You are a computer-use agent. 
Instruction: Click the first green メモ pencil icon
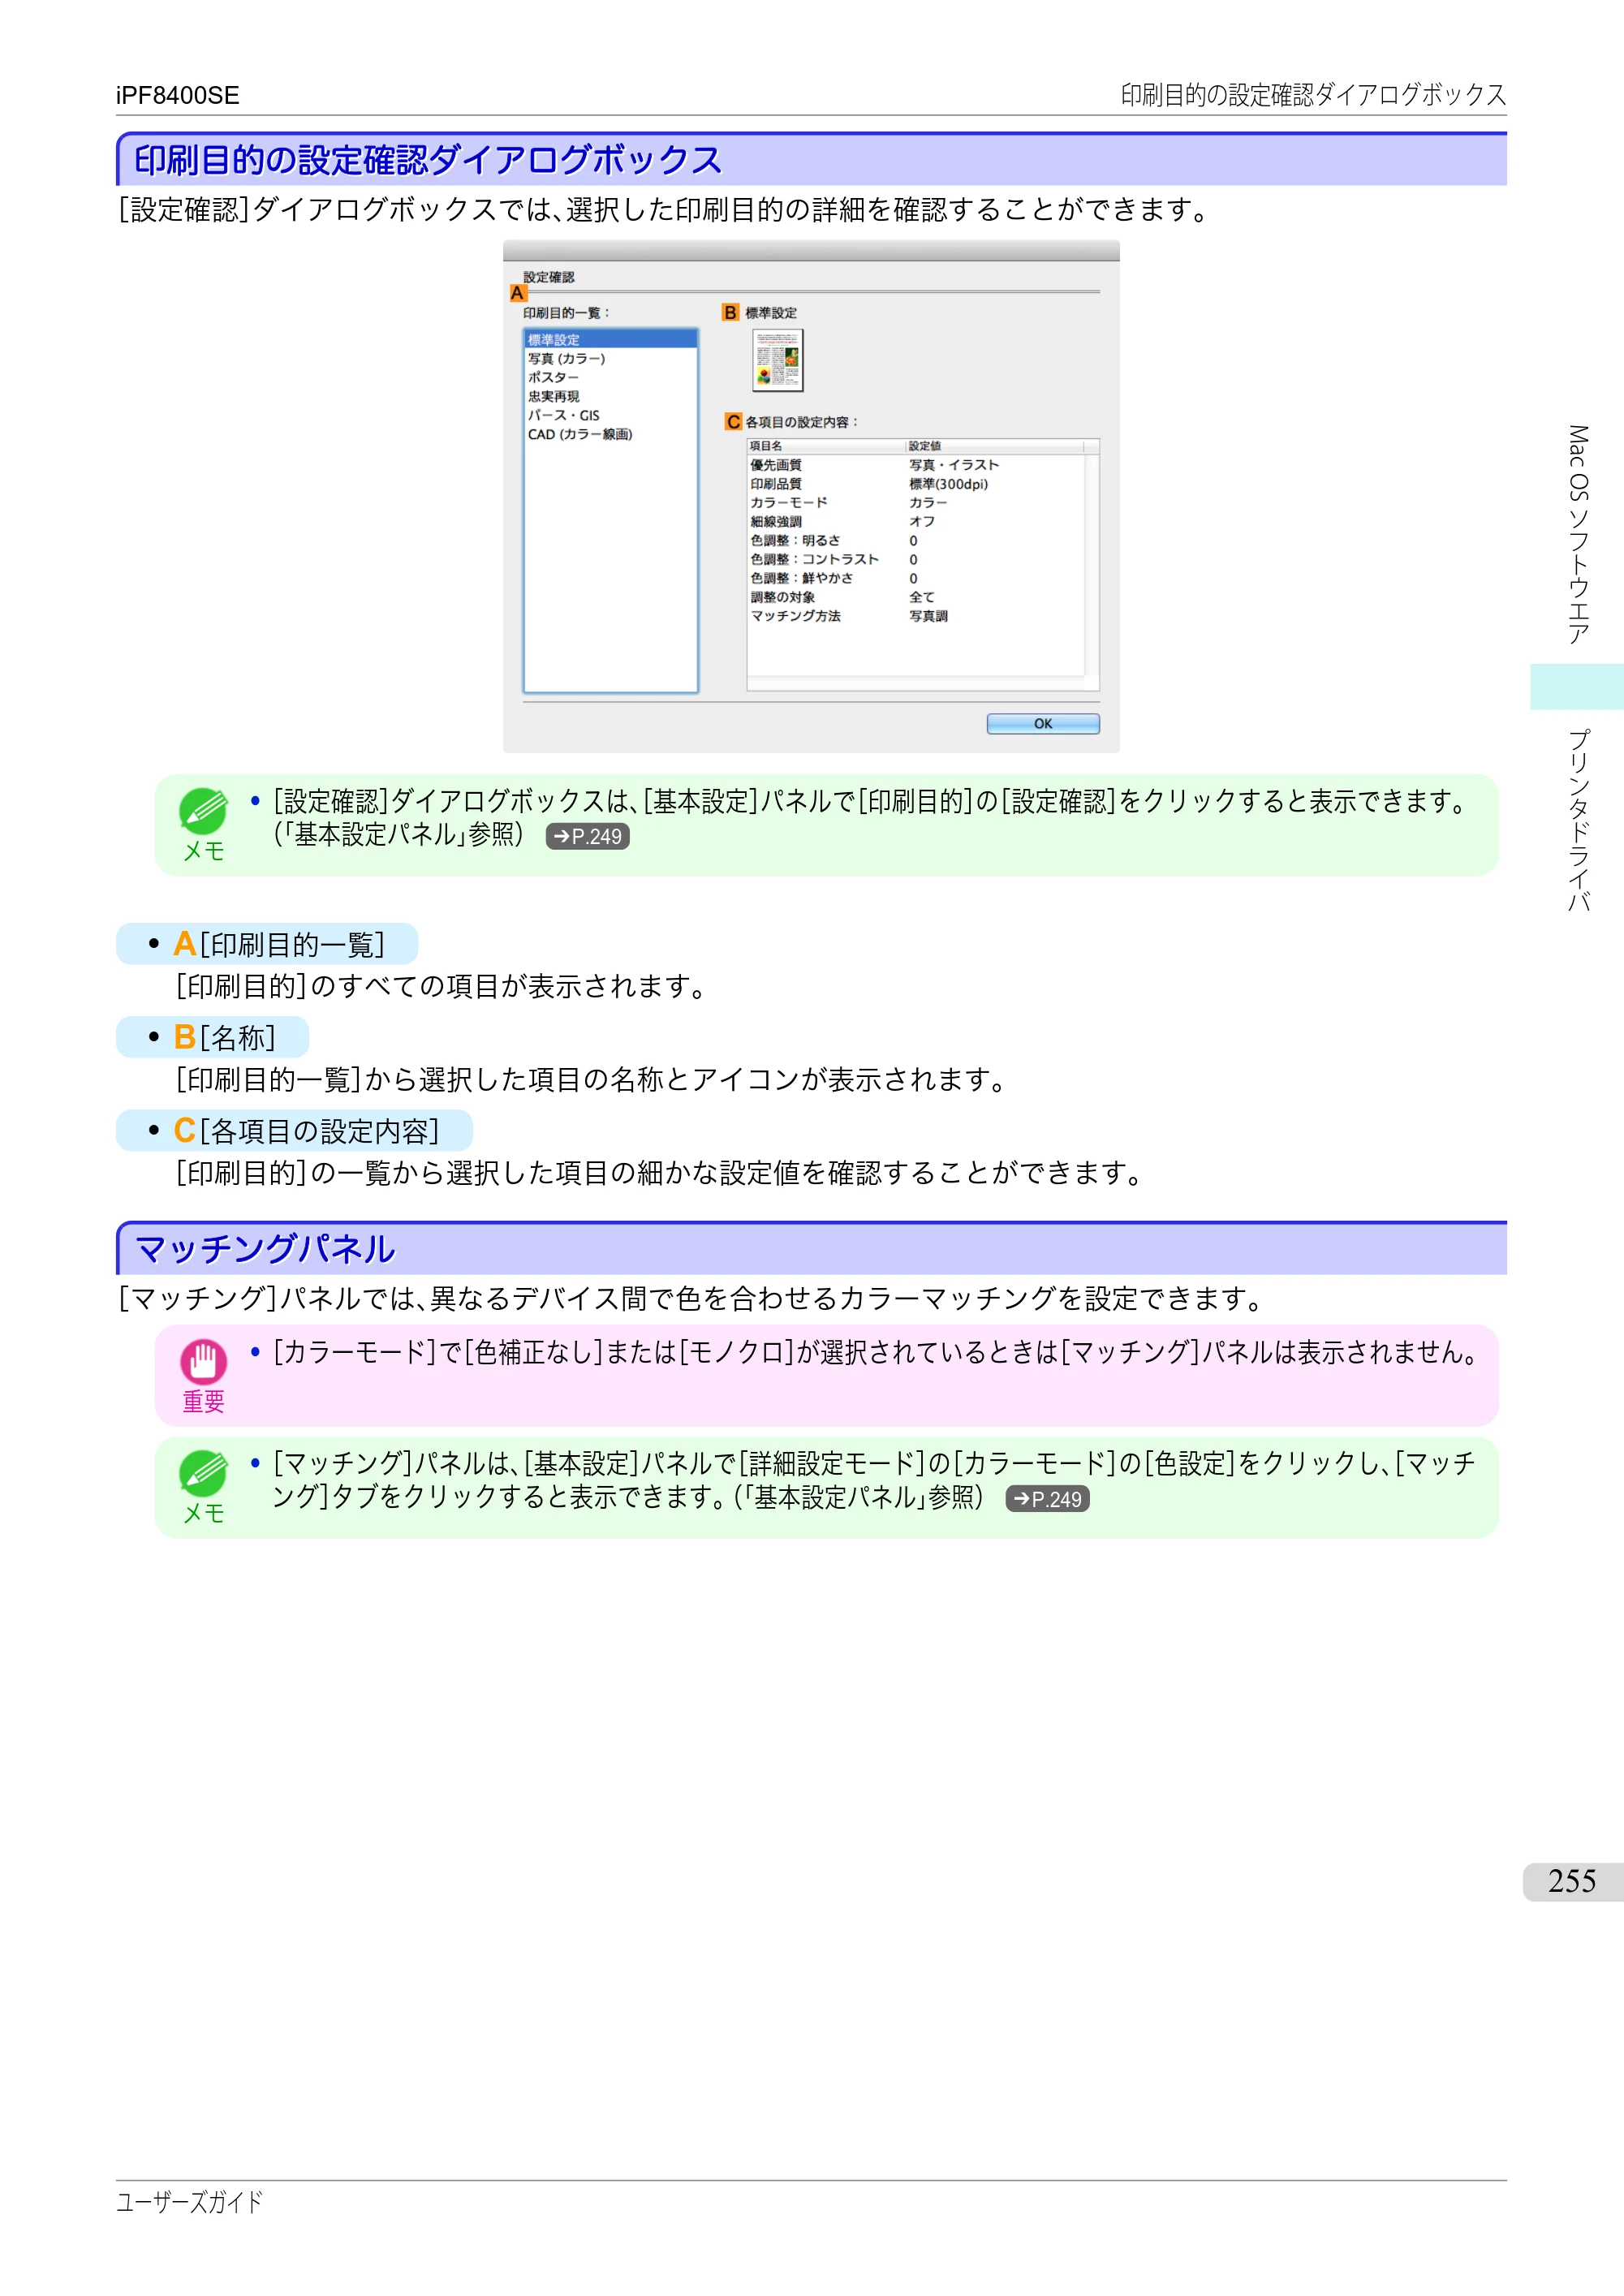(x=203, y=810)
